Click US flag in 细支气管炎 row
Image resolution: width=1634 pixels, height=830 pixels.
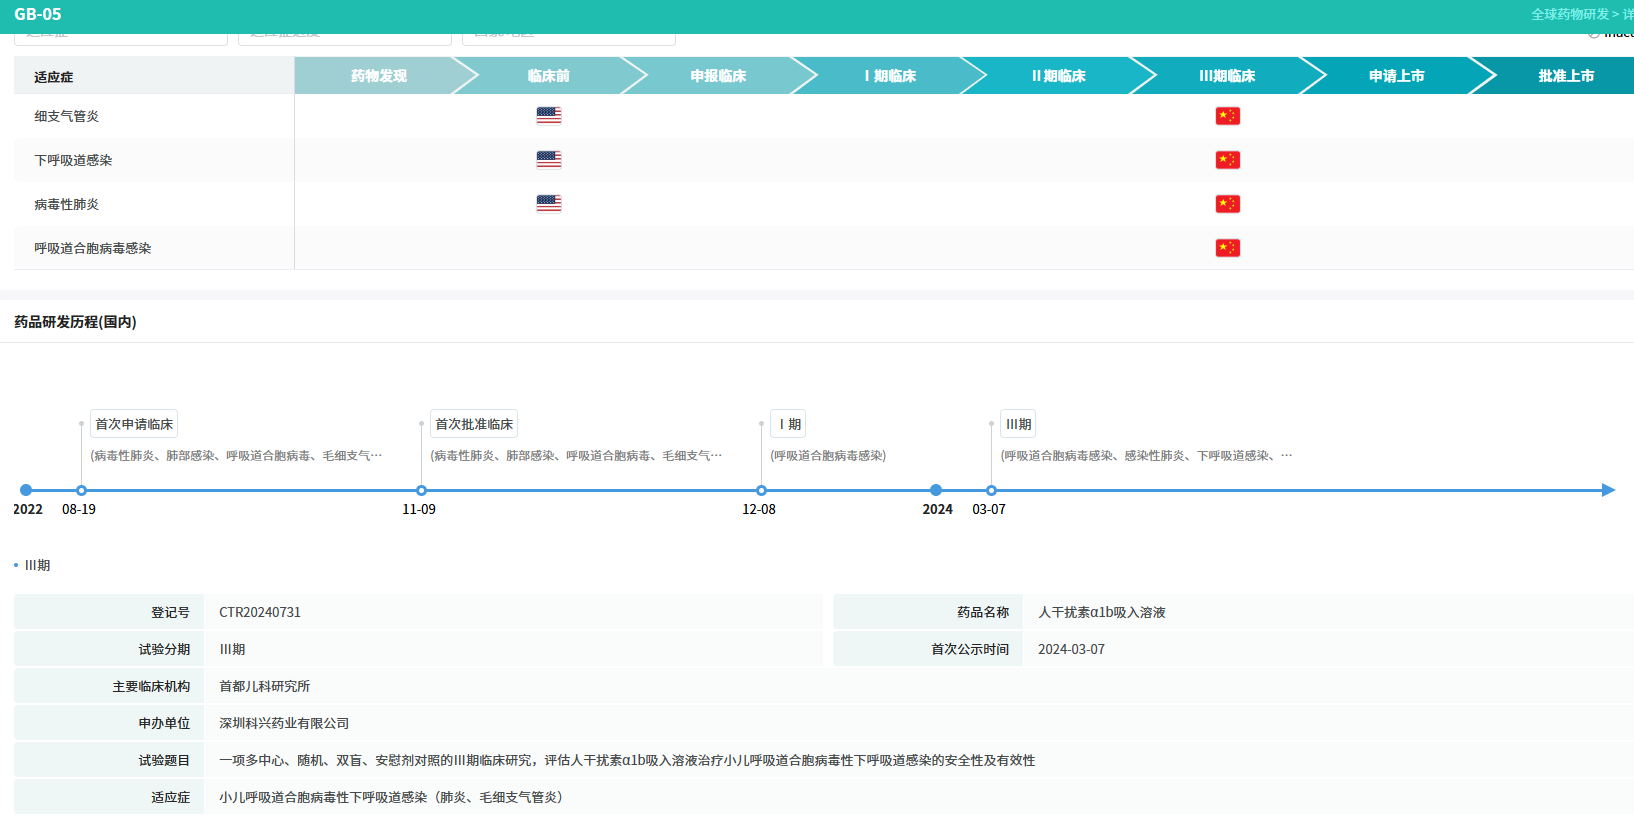[x=548, y=116]
